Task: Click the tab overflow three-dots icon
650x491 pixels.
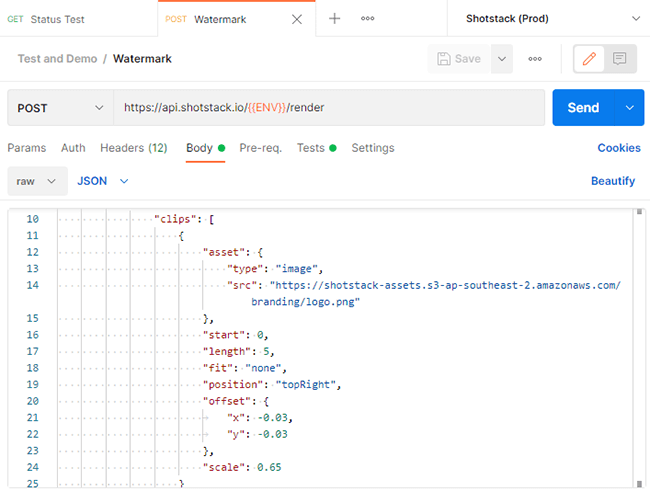Action: click(x=368, y=18)
